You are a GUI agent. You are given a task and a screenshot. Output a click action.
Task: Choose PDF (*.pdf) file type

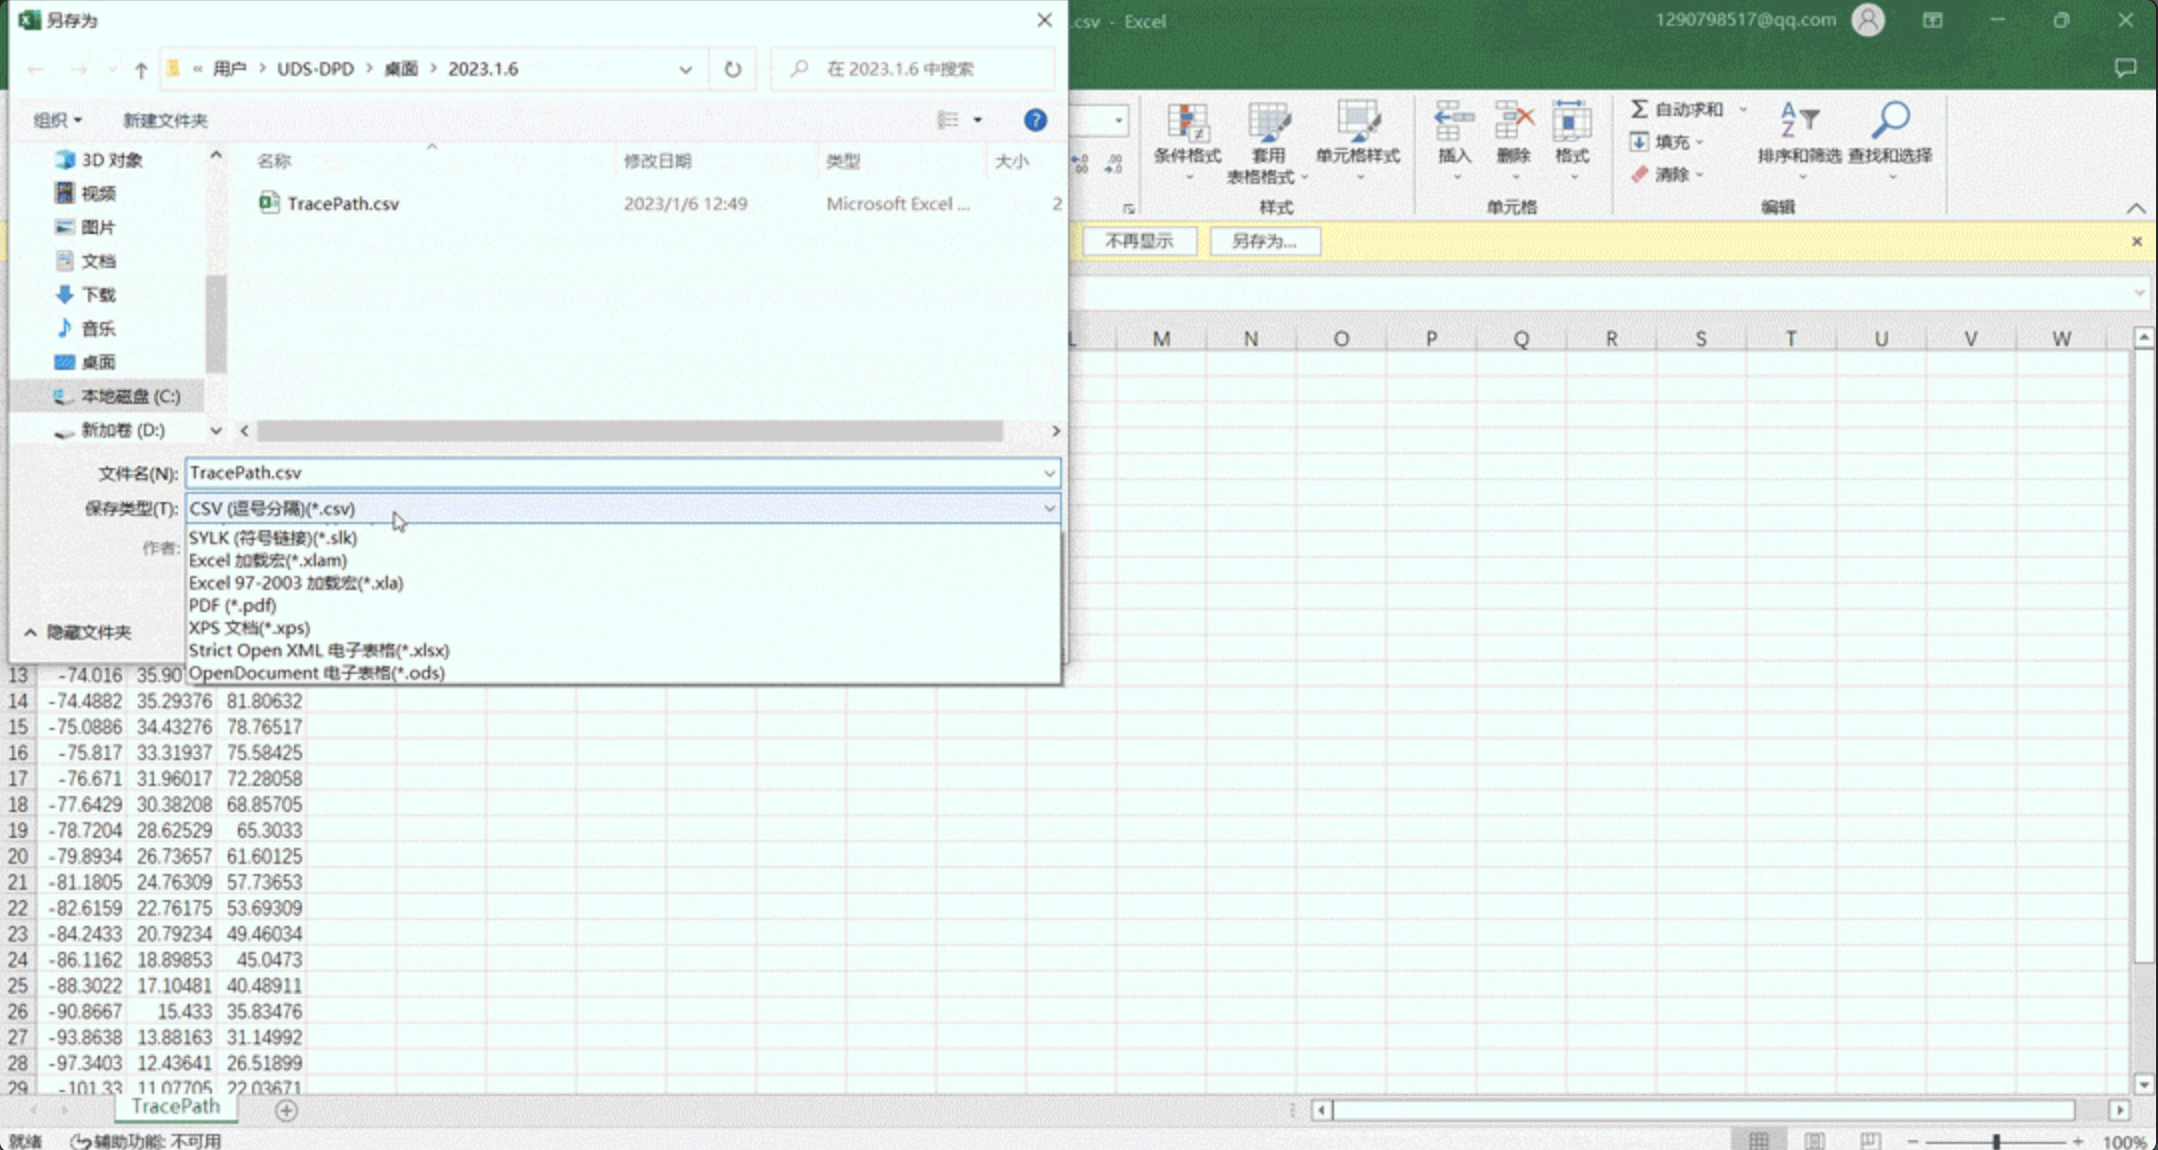pyautogui.click(x=623, y=605)
